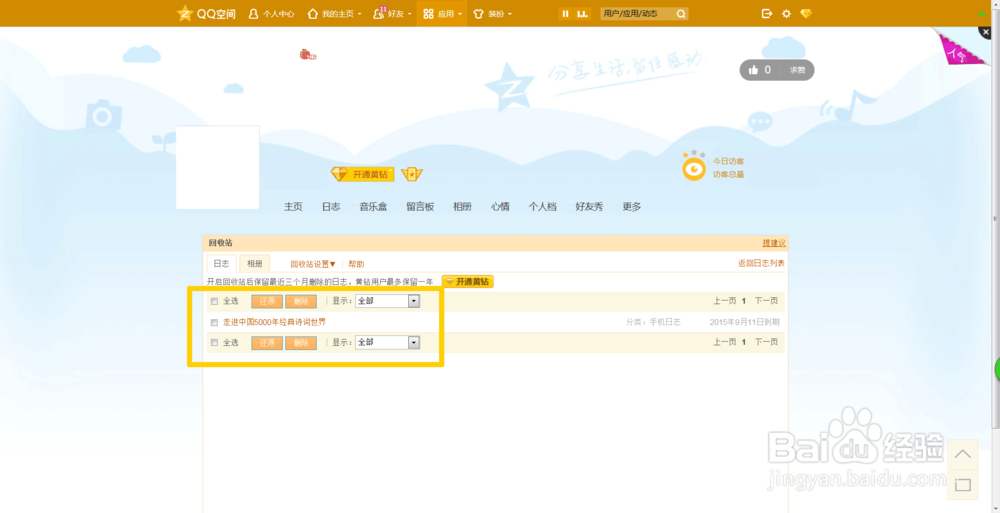
Task: Open 个人中心 in top bar
Action: point(272,13)
